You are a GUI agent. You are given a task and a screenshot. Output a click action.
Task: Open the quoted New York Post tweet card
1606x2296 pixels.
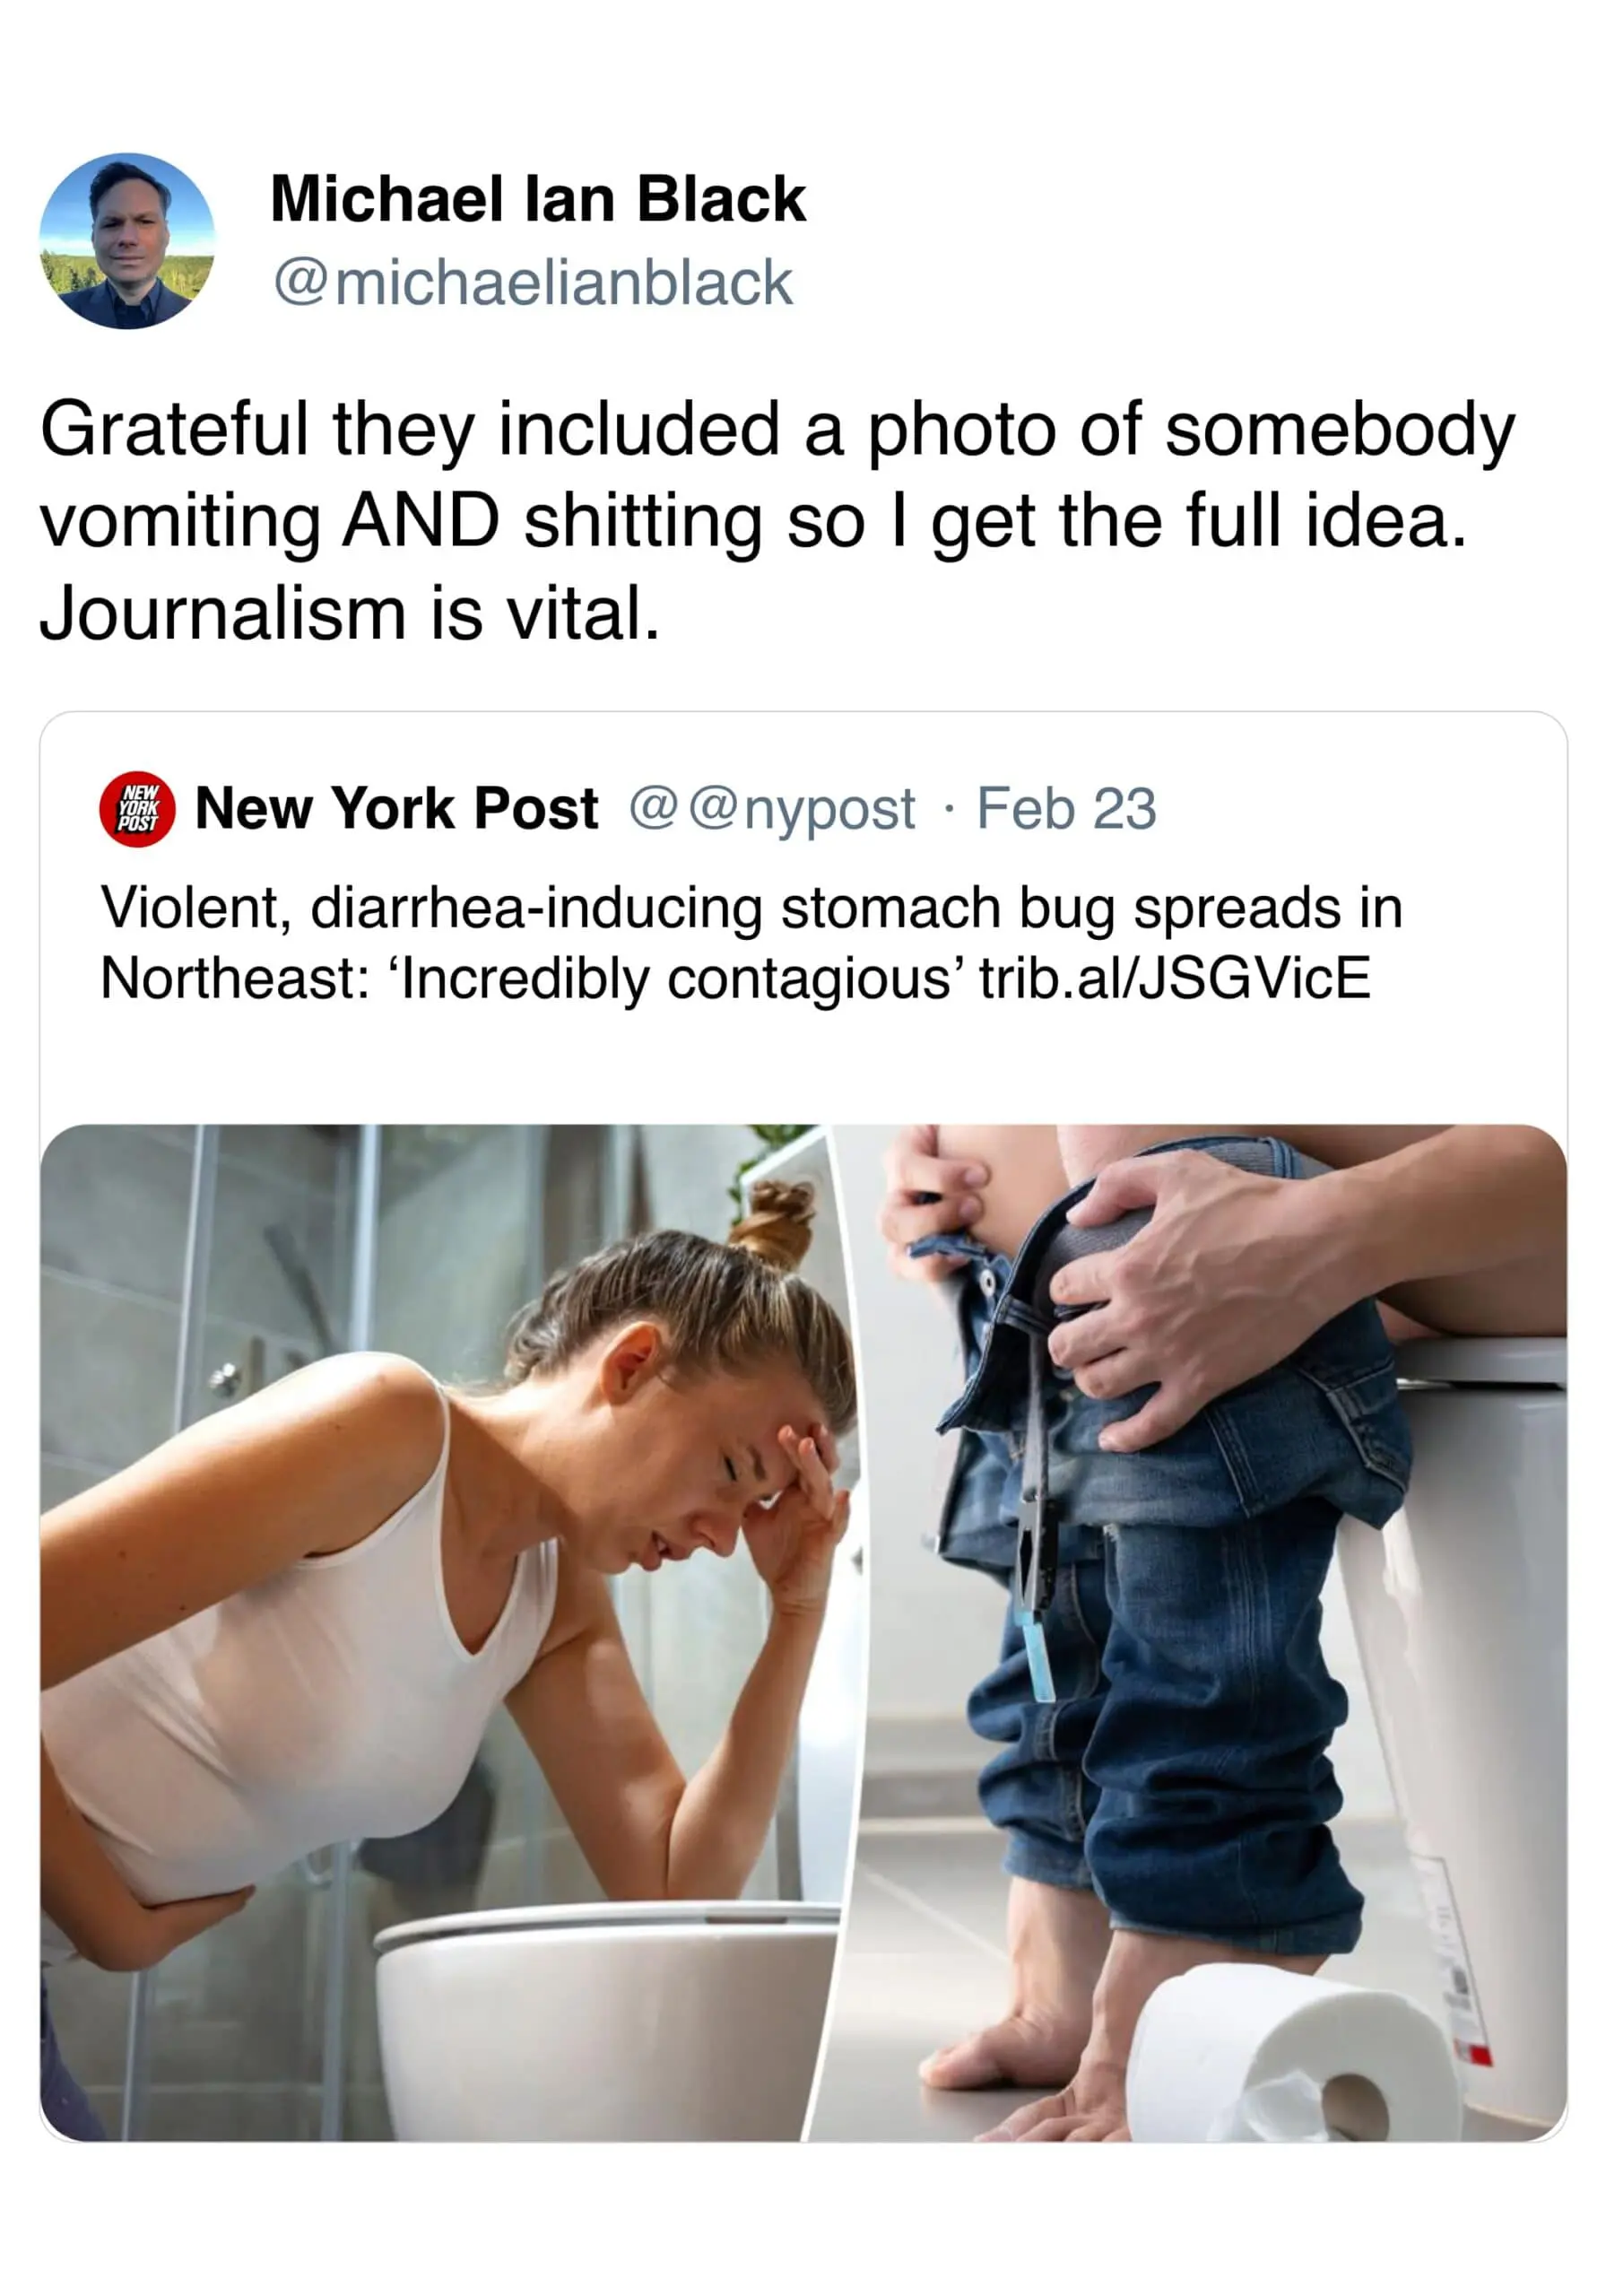coord(803,1427)
